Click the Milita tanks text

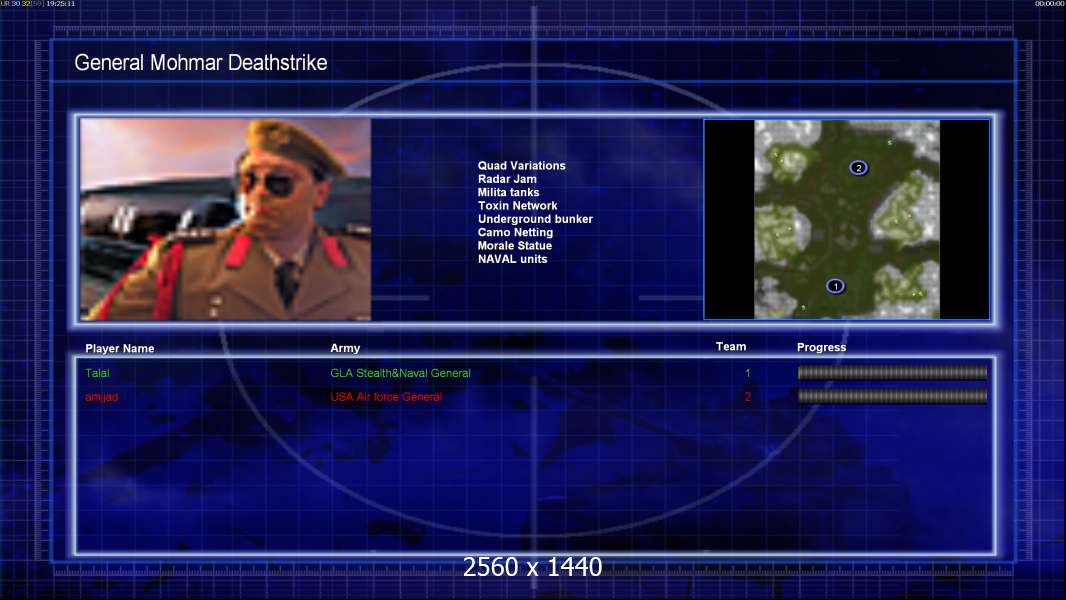(509, 192)
